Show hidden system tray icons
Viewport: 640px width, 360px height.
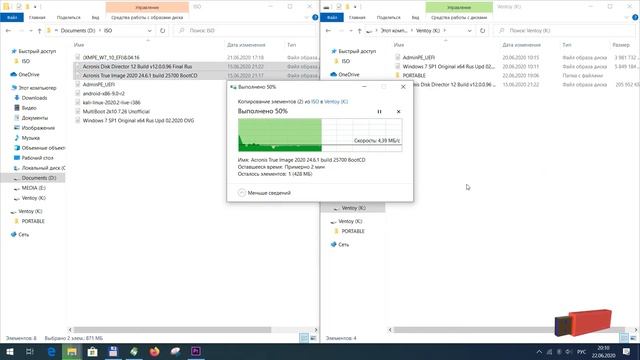tap(539, 351)
